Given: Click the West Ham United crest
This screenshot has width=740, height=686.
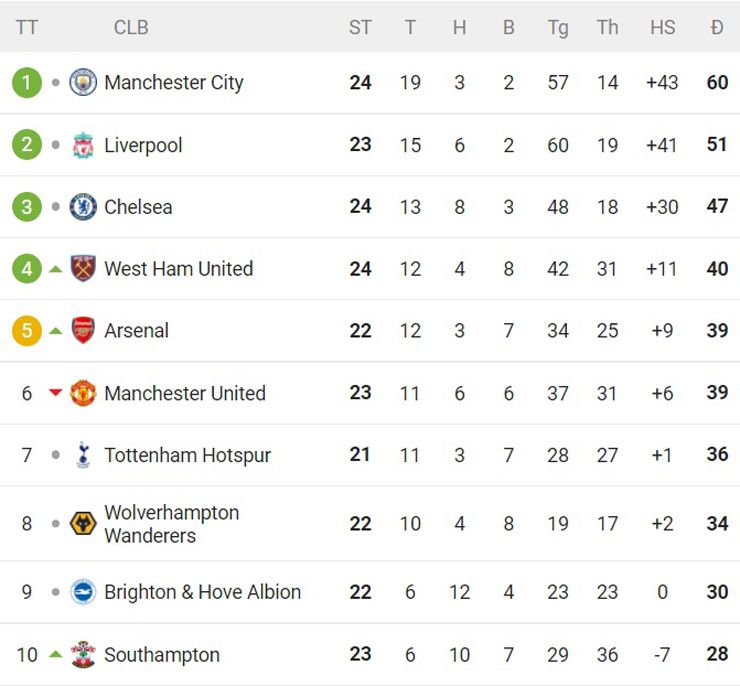Looking at the screenshot, I should pos(83,268).
